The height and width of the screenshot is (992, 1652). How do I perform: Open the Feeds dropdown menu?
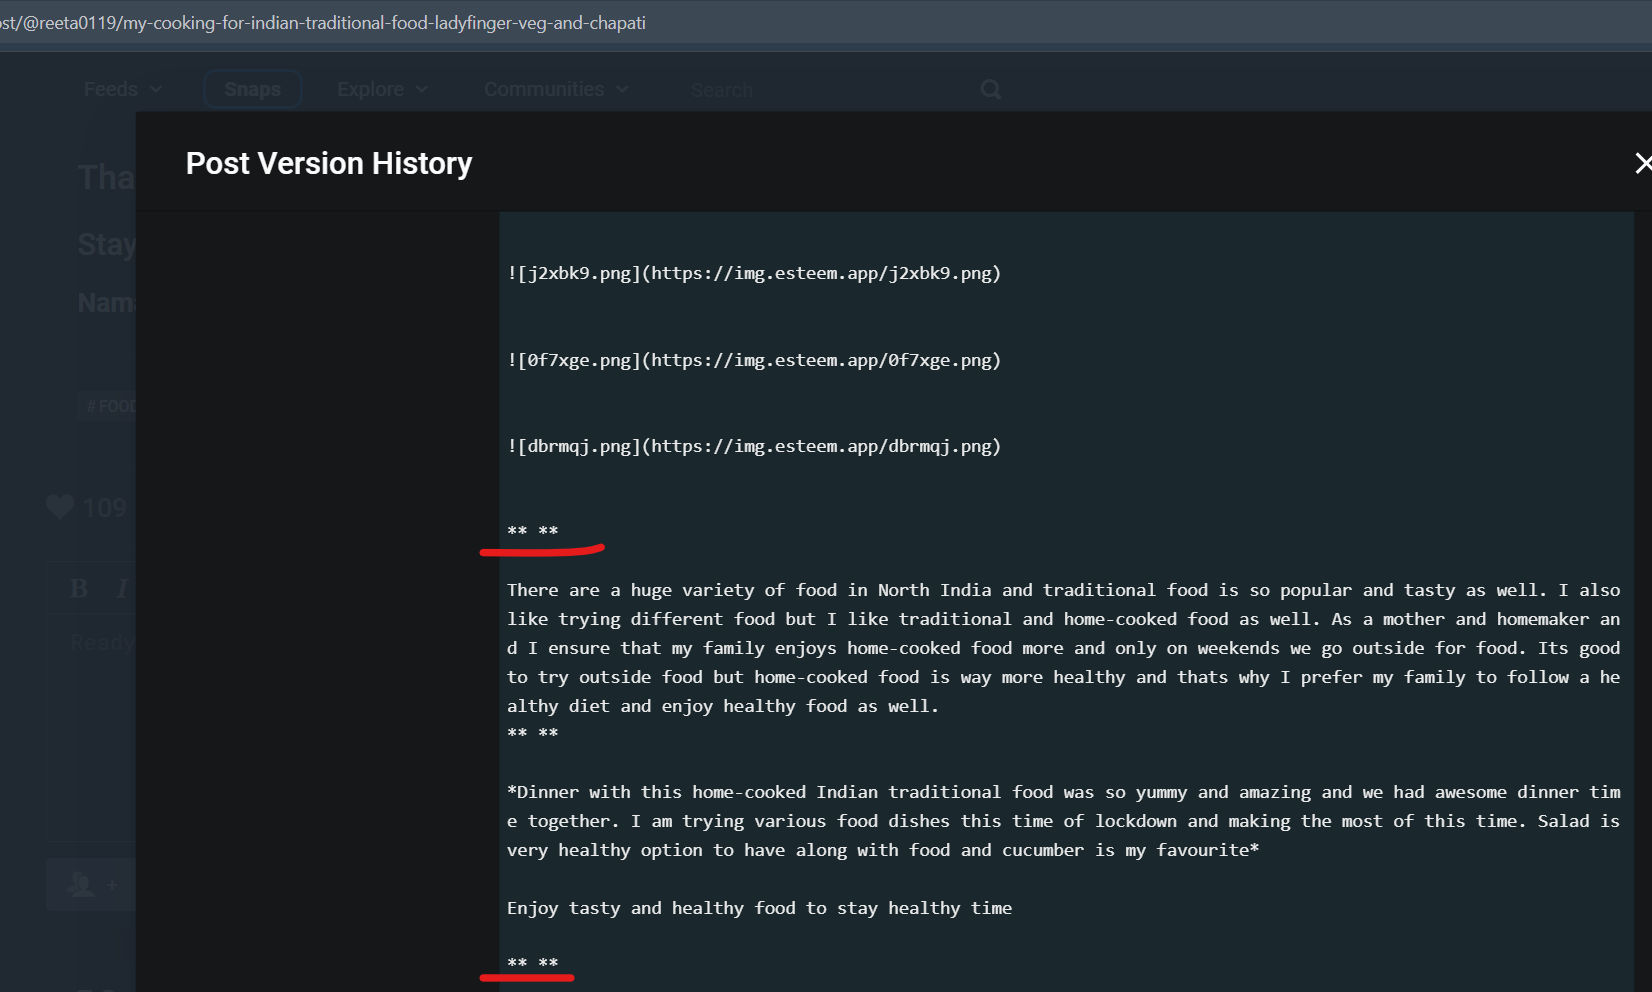[122, 89]
